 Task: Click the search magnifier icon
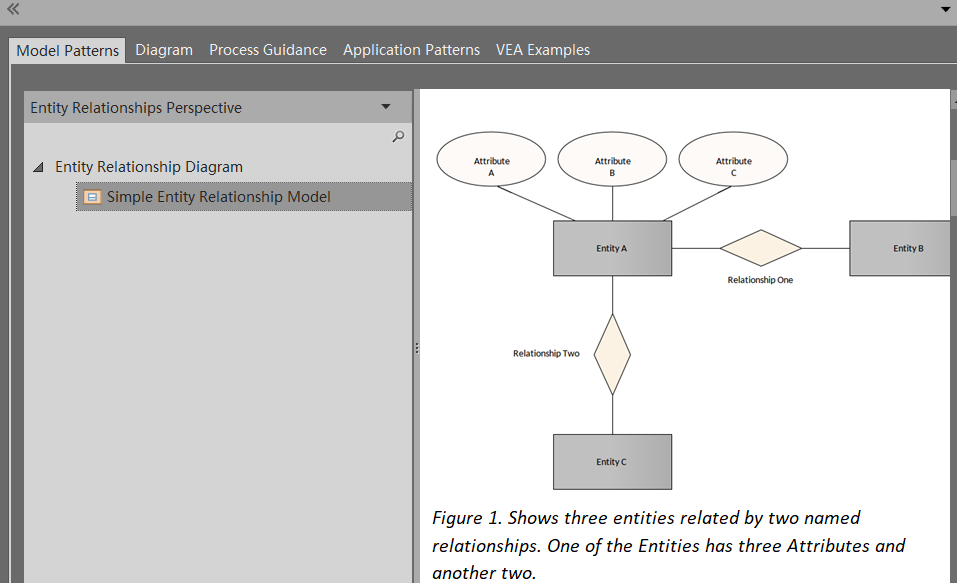(x=398, y=136)
